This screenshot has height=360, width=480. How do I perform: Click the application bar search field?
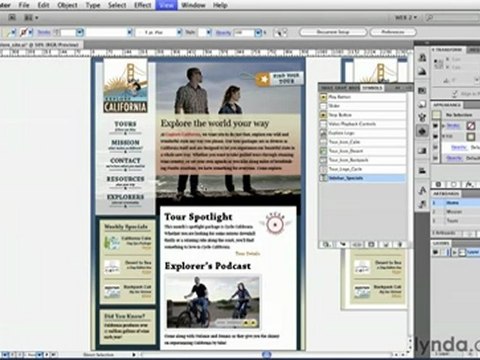tap(453, 17)
